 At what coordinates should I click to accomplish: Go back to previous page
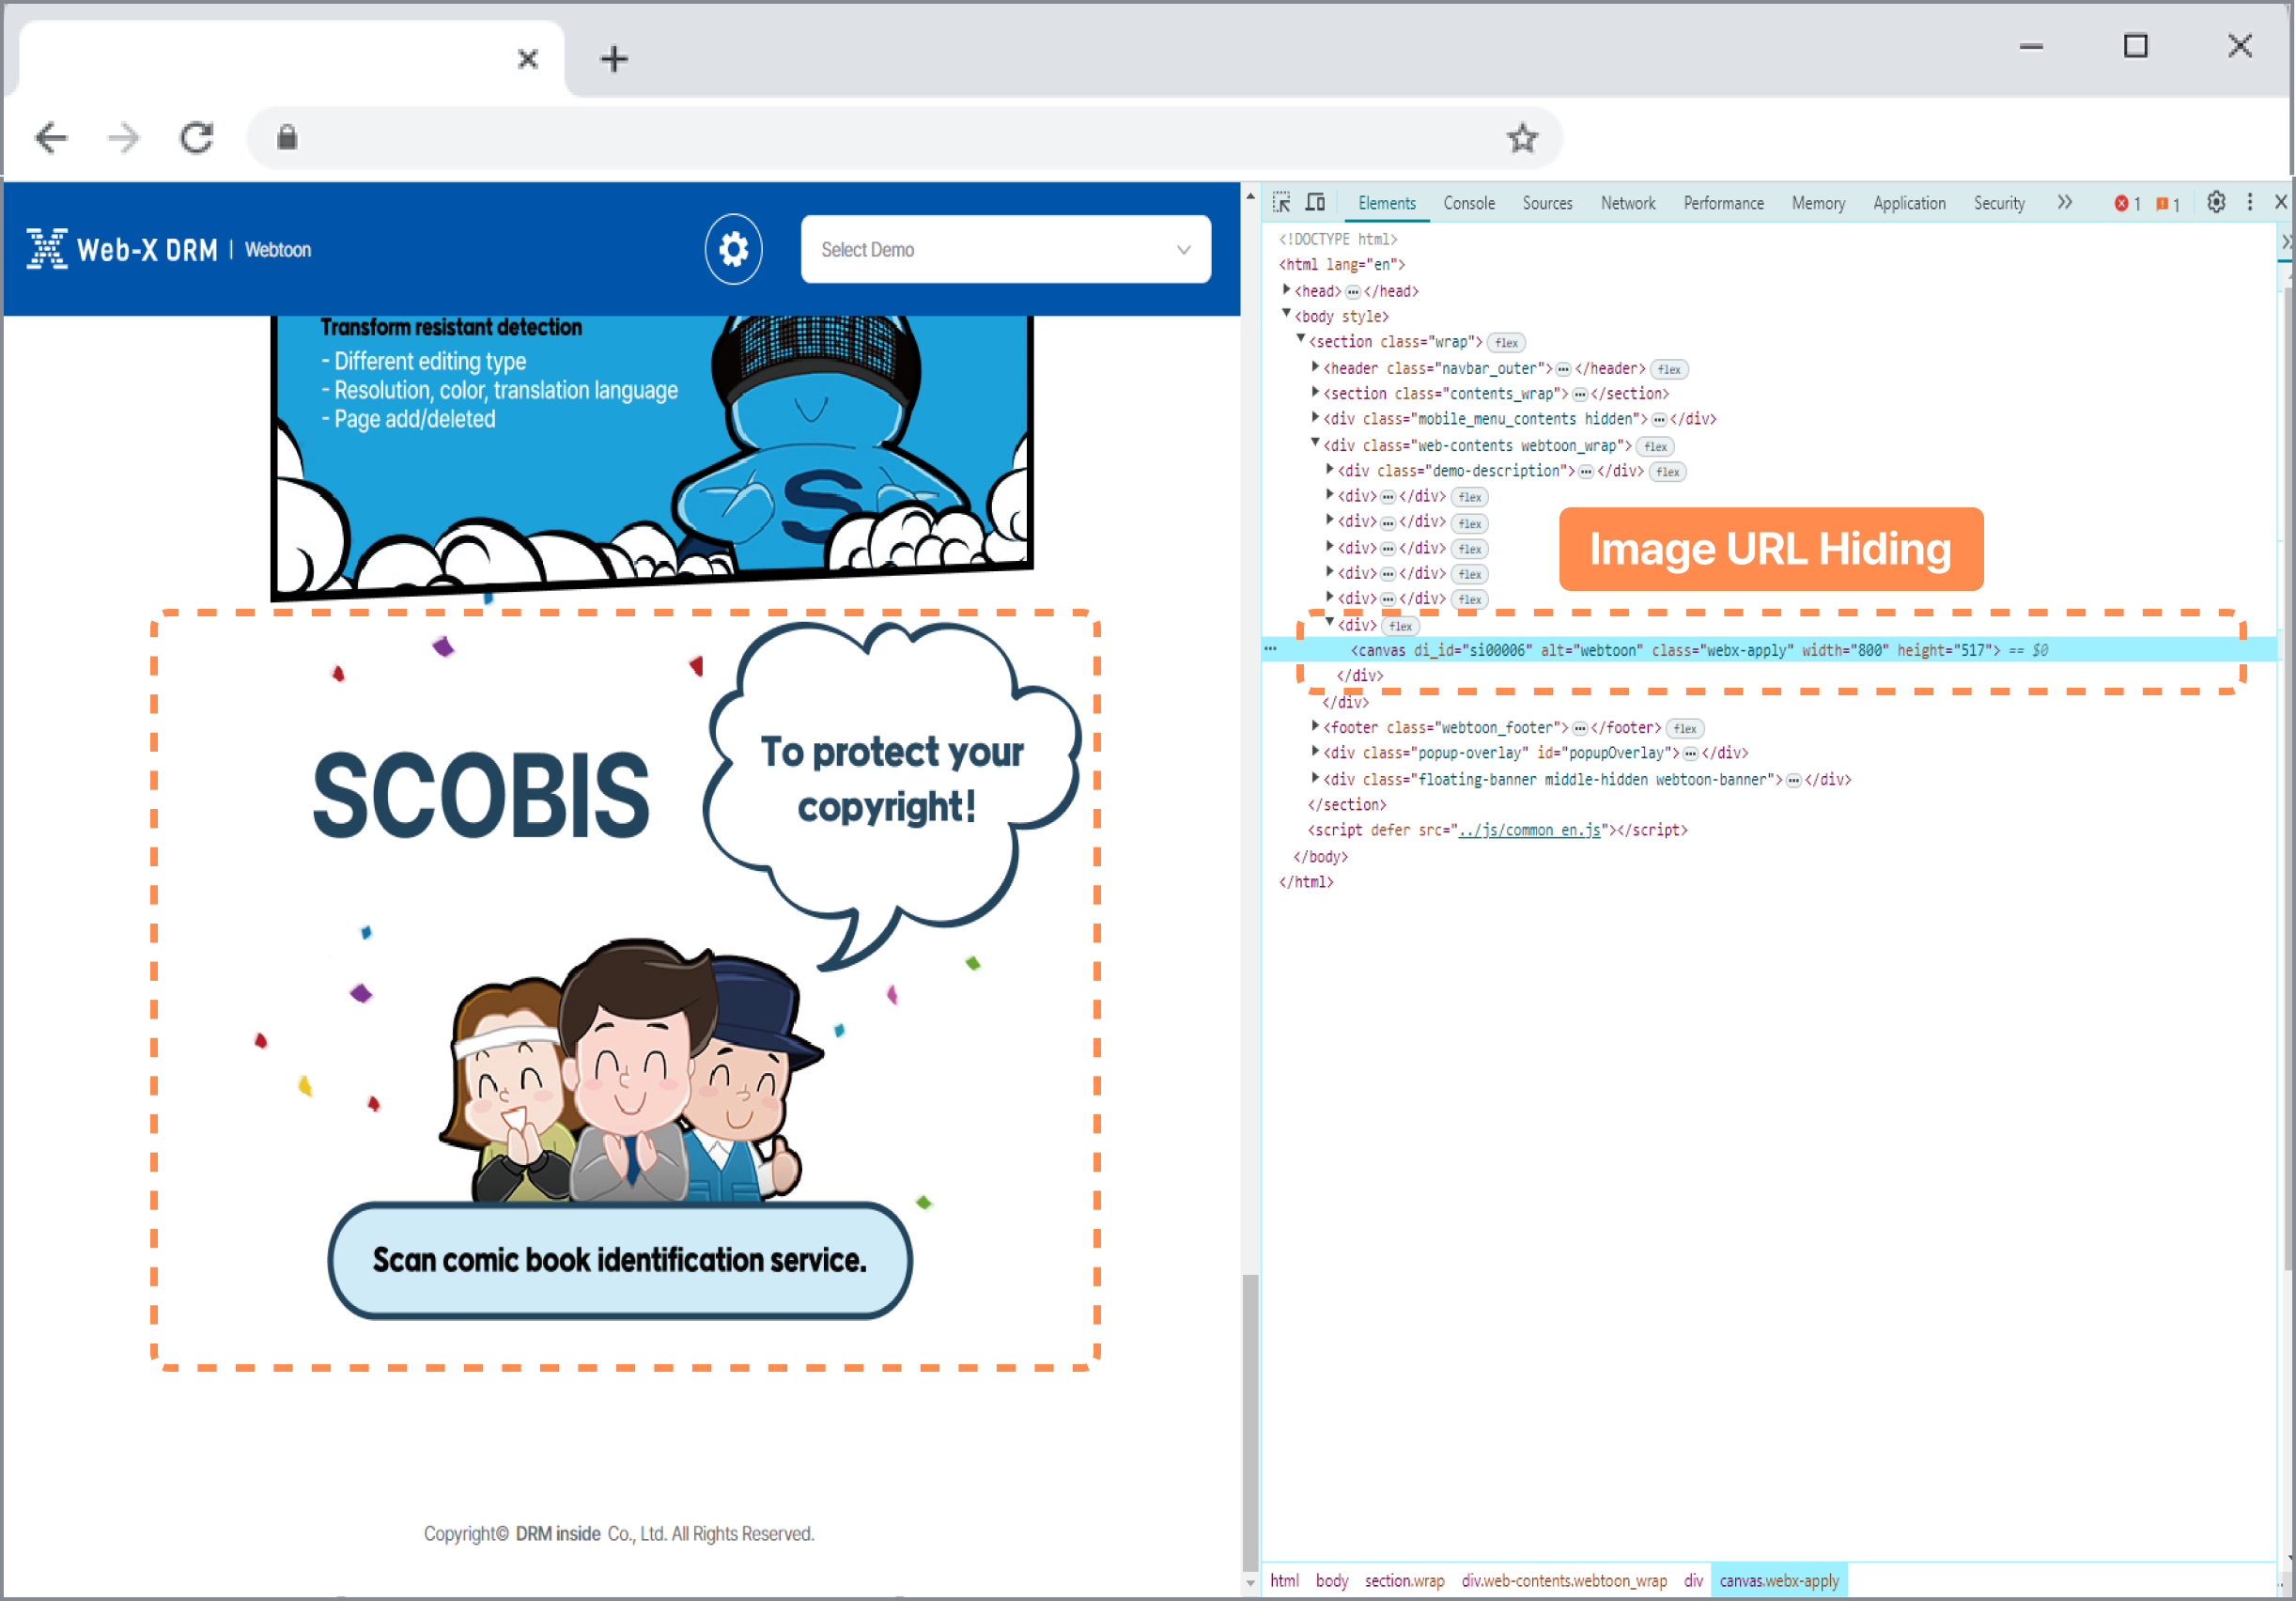coord(51,138)
